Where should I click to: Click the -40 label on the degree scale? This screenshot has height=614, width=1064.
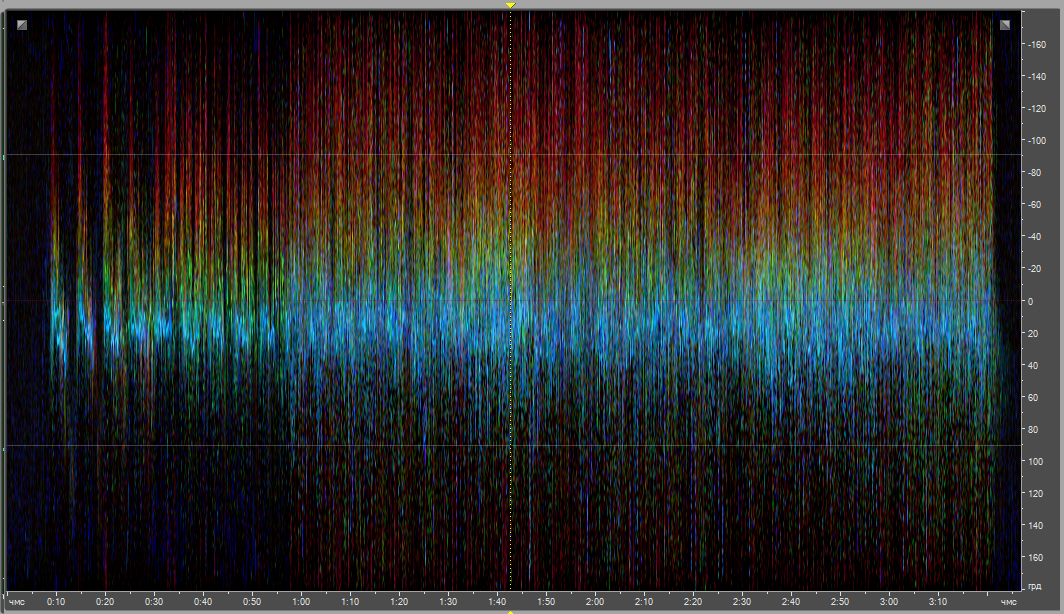coord(1034,237)
